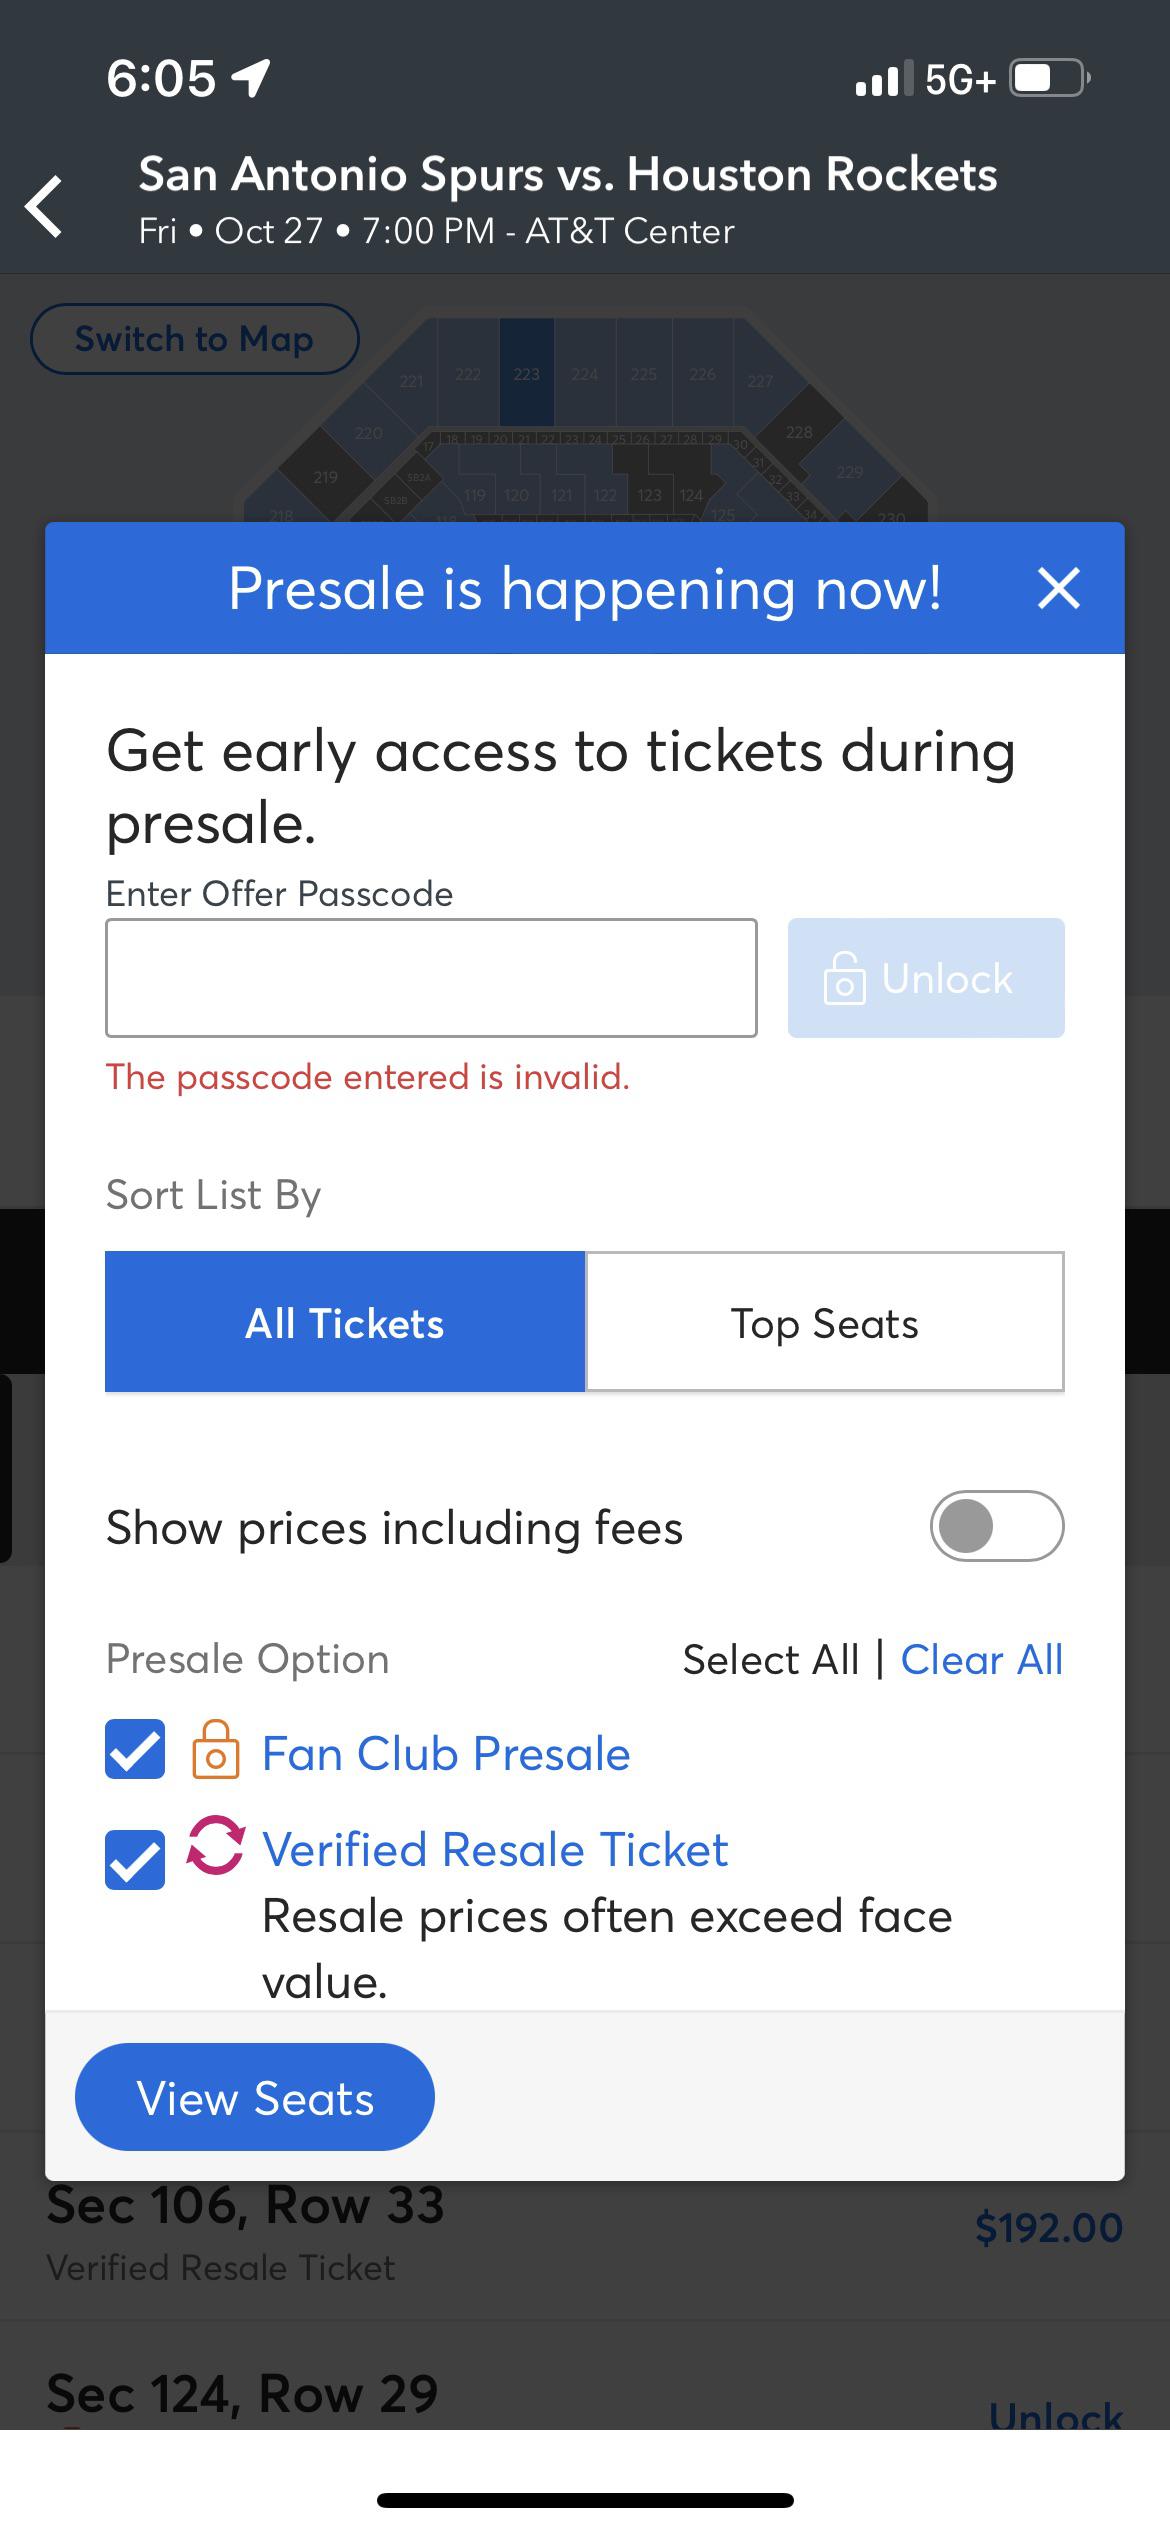Tap the orange Fan Club lock icon

(215, 1749)
